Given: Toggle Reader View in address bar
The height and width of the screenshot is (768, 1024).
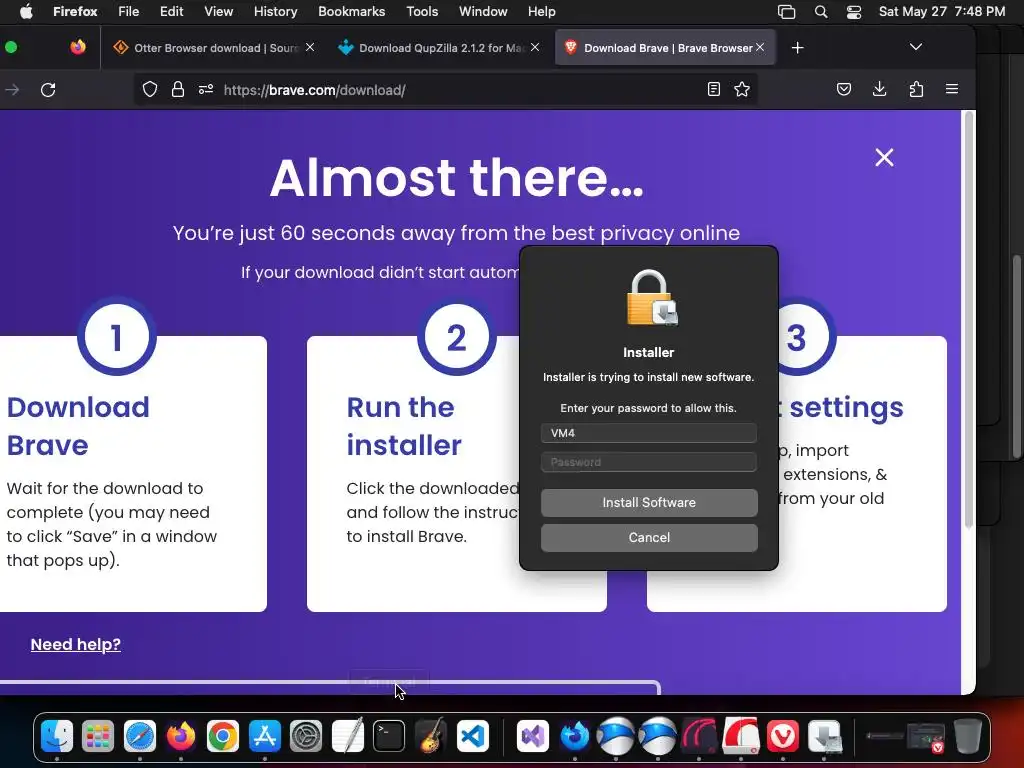Looking at the screenshot, I should [714, 89].
